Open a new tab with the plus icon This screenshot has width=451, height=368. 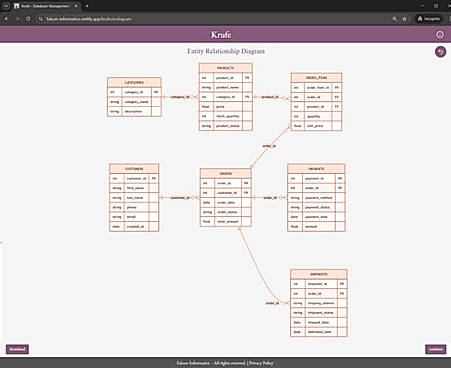click(87, 6)
